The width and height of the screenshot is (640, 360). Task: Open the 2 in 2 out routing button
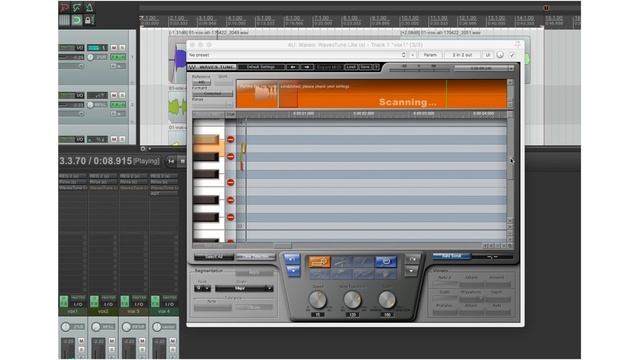[462, 55]
